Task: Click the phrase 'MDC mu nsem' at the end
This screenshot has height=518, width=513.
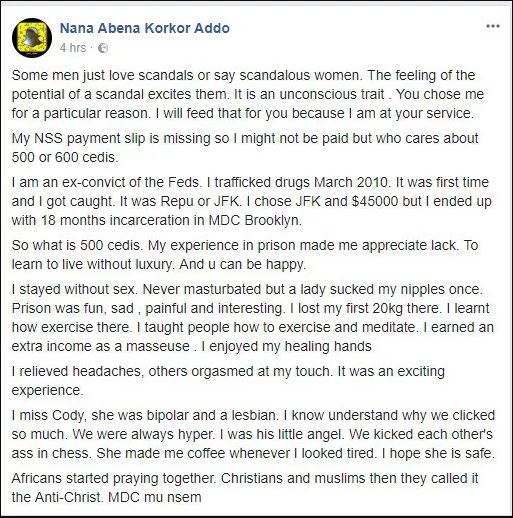Action: click(x=155, y=497)
